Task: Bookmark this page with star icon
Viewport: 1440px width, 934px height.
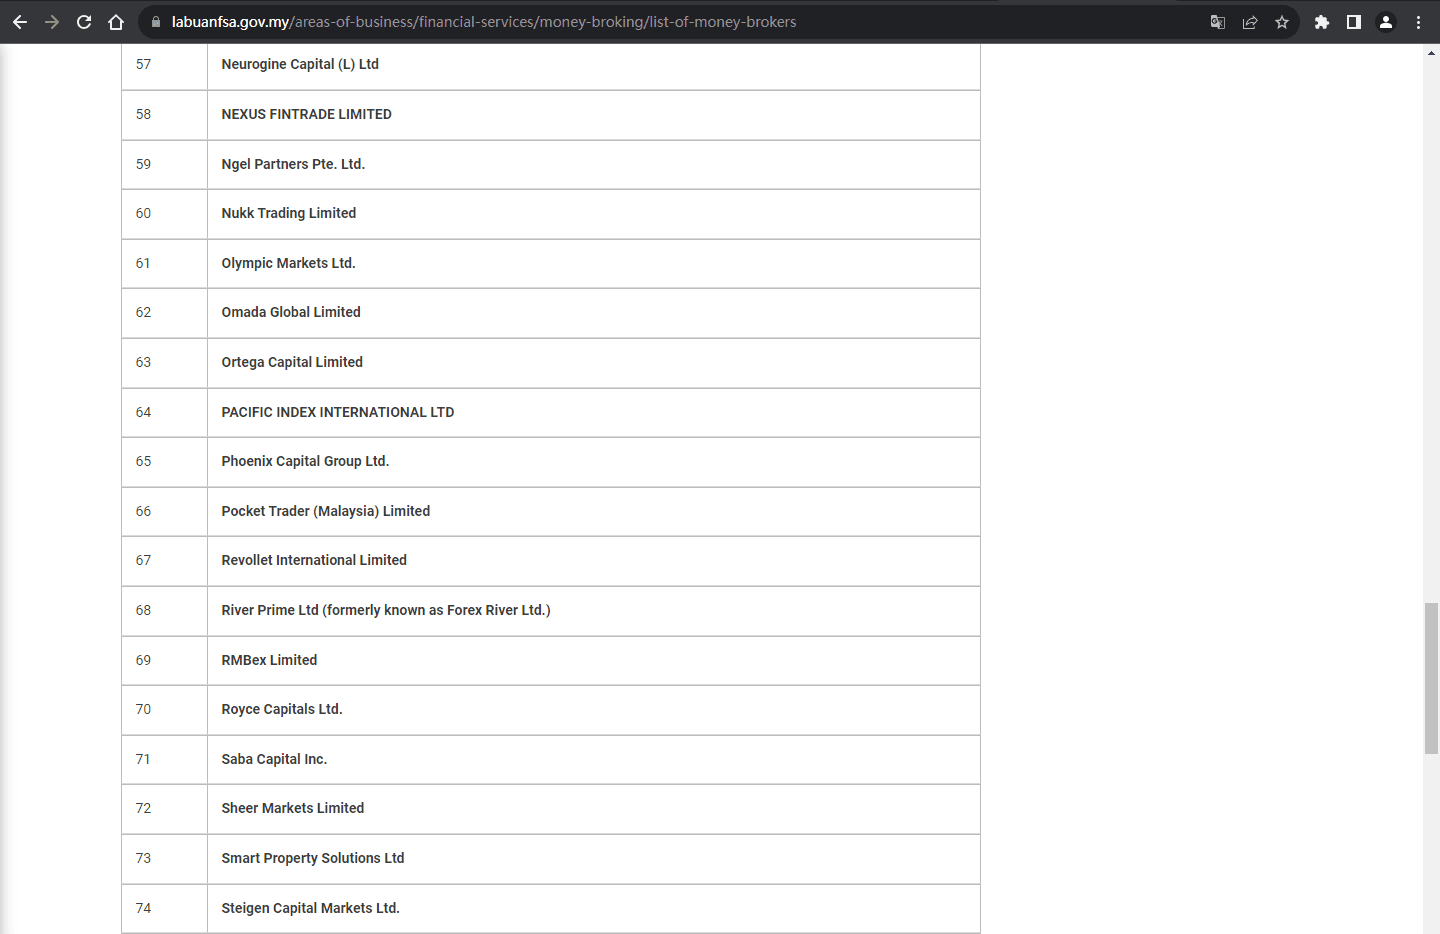Action: click(1282, 22)
